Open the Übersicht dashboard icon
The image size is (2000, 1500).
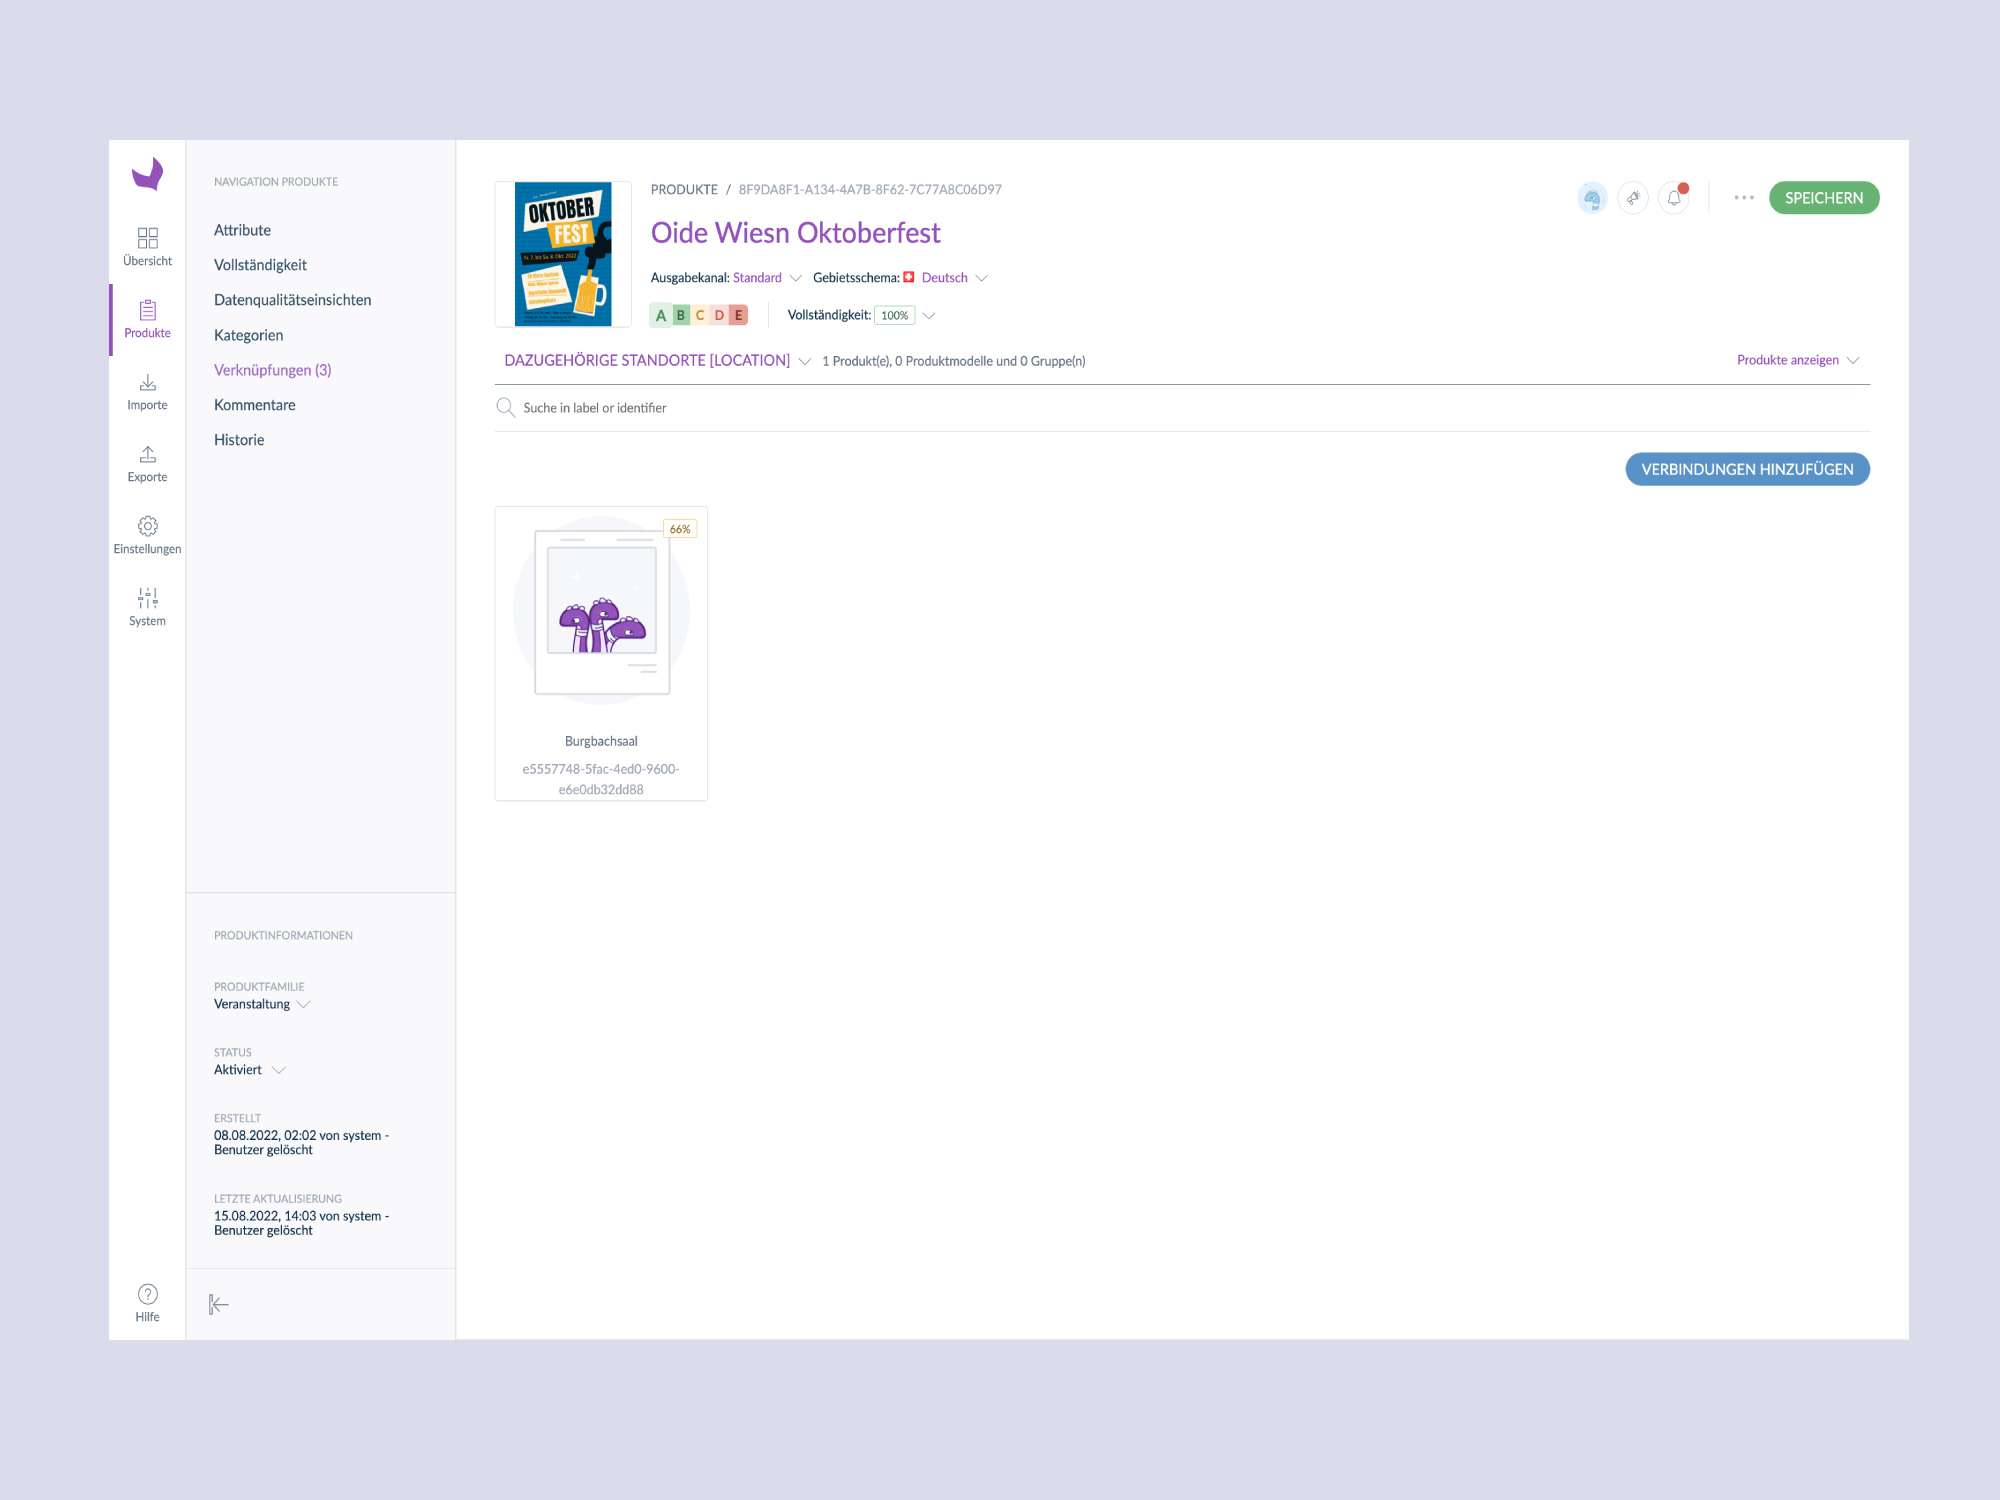[147, 246]
